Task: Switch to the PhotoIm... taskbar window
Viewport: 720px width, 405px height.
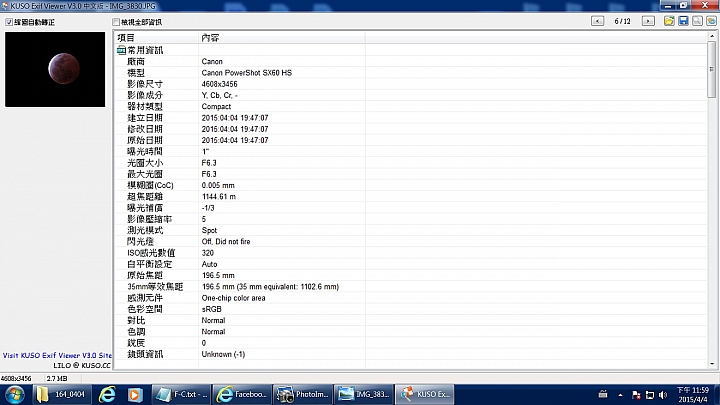Action: coord(303,394)
